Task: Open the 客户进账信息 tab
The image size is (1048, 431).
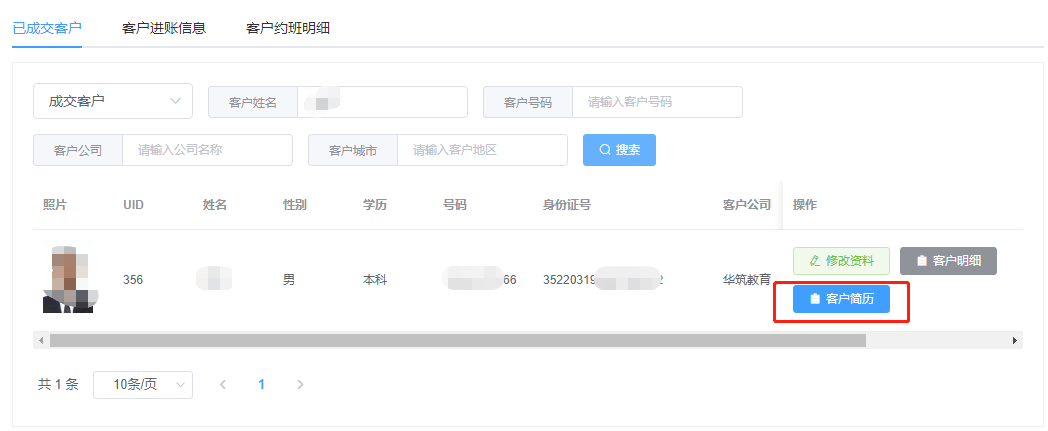Action: [164, 28]
